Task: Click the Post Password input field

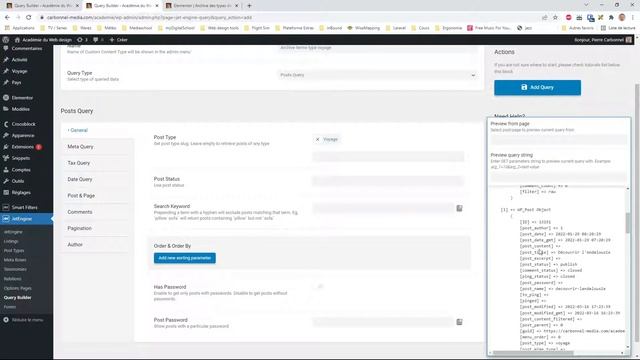Action: pos(383,322)
